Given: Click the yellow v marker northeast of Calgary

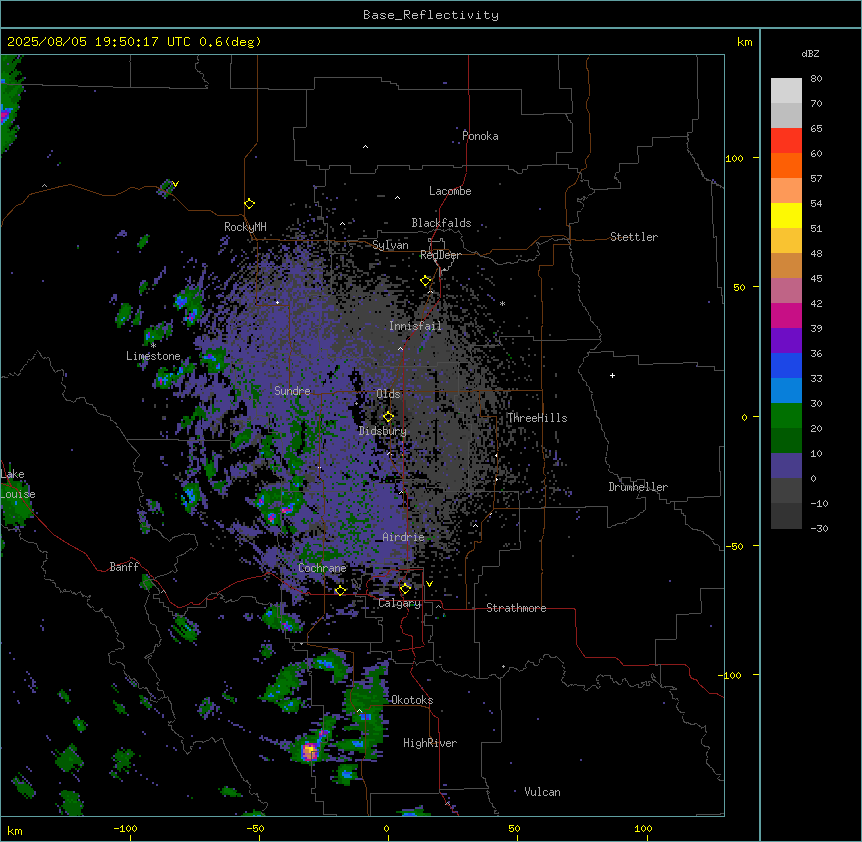Looking at the screenshot, I should coord(429,584).
